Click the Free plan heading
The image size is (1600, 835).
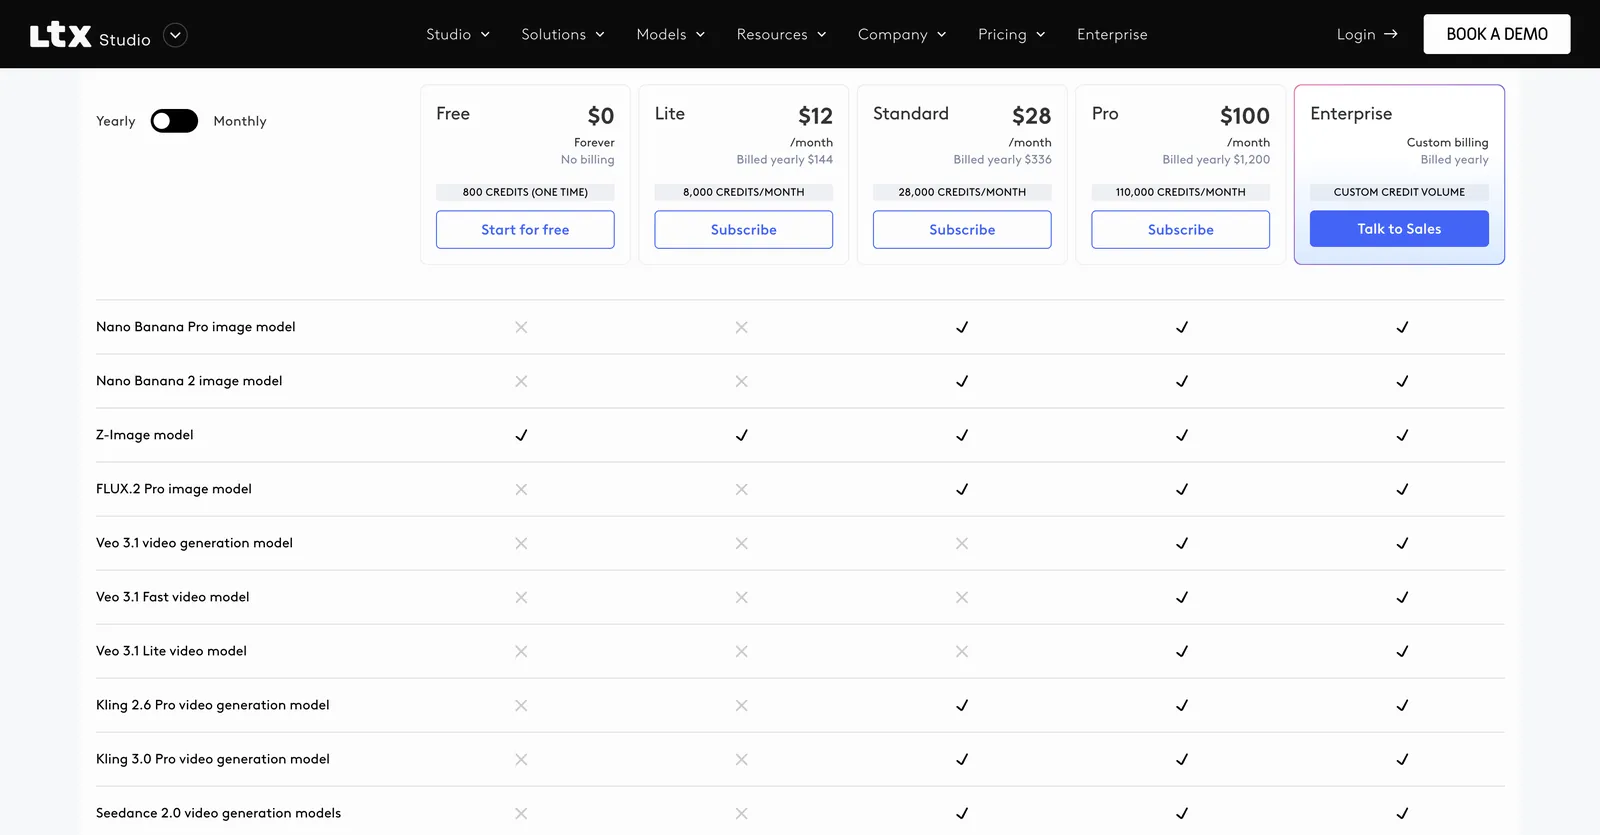453,114
